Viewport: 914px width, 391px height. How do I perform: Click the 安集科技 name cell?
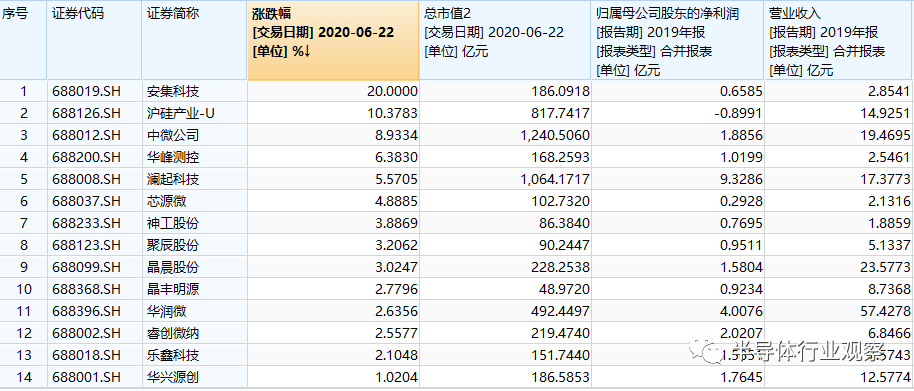[195, 91]
